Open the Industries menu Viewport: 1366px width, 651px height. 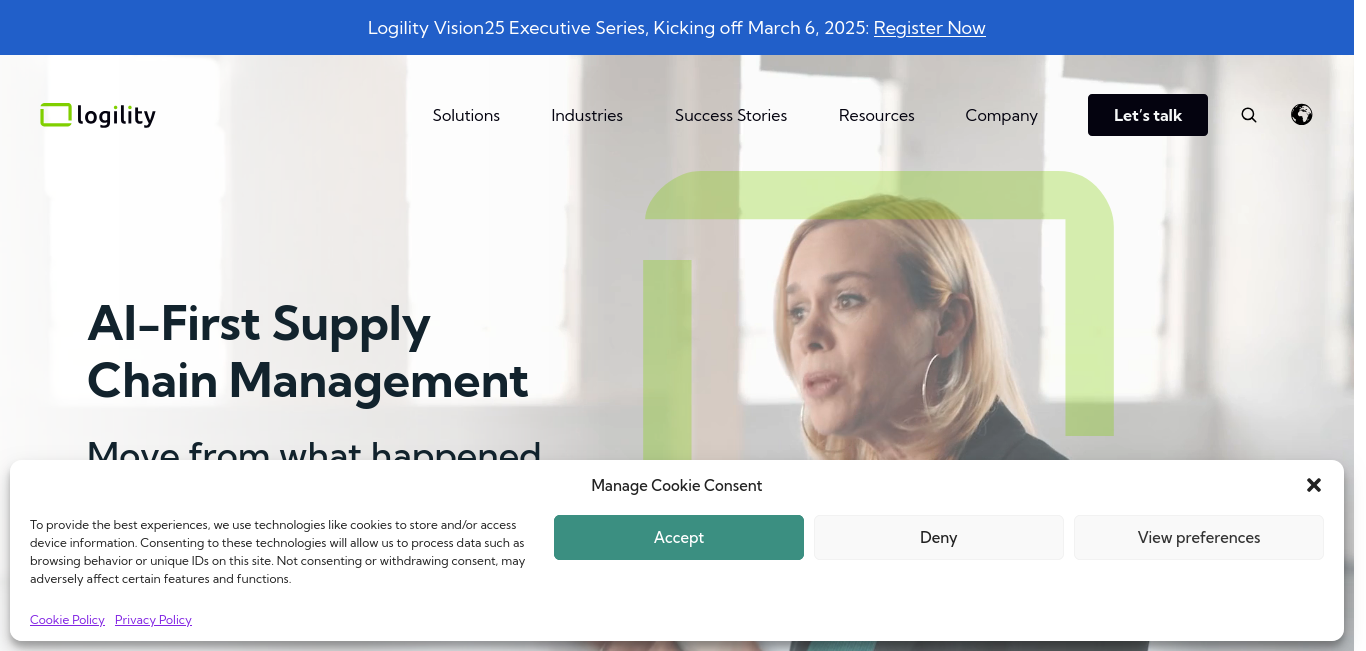point(587,115)
